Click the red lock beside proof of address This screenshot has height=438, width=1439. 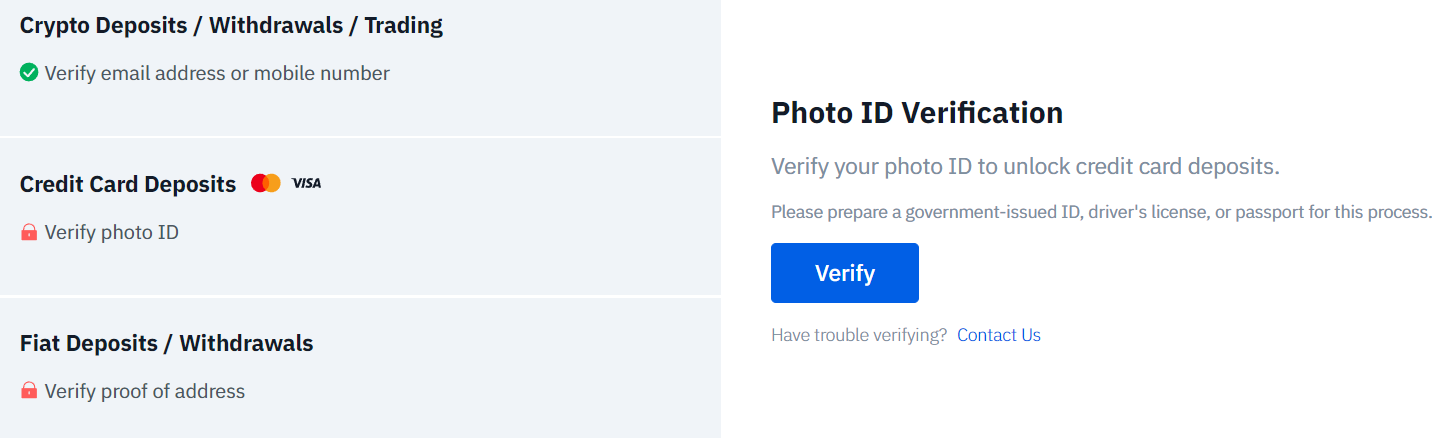29,390
